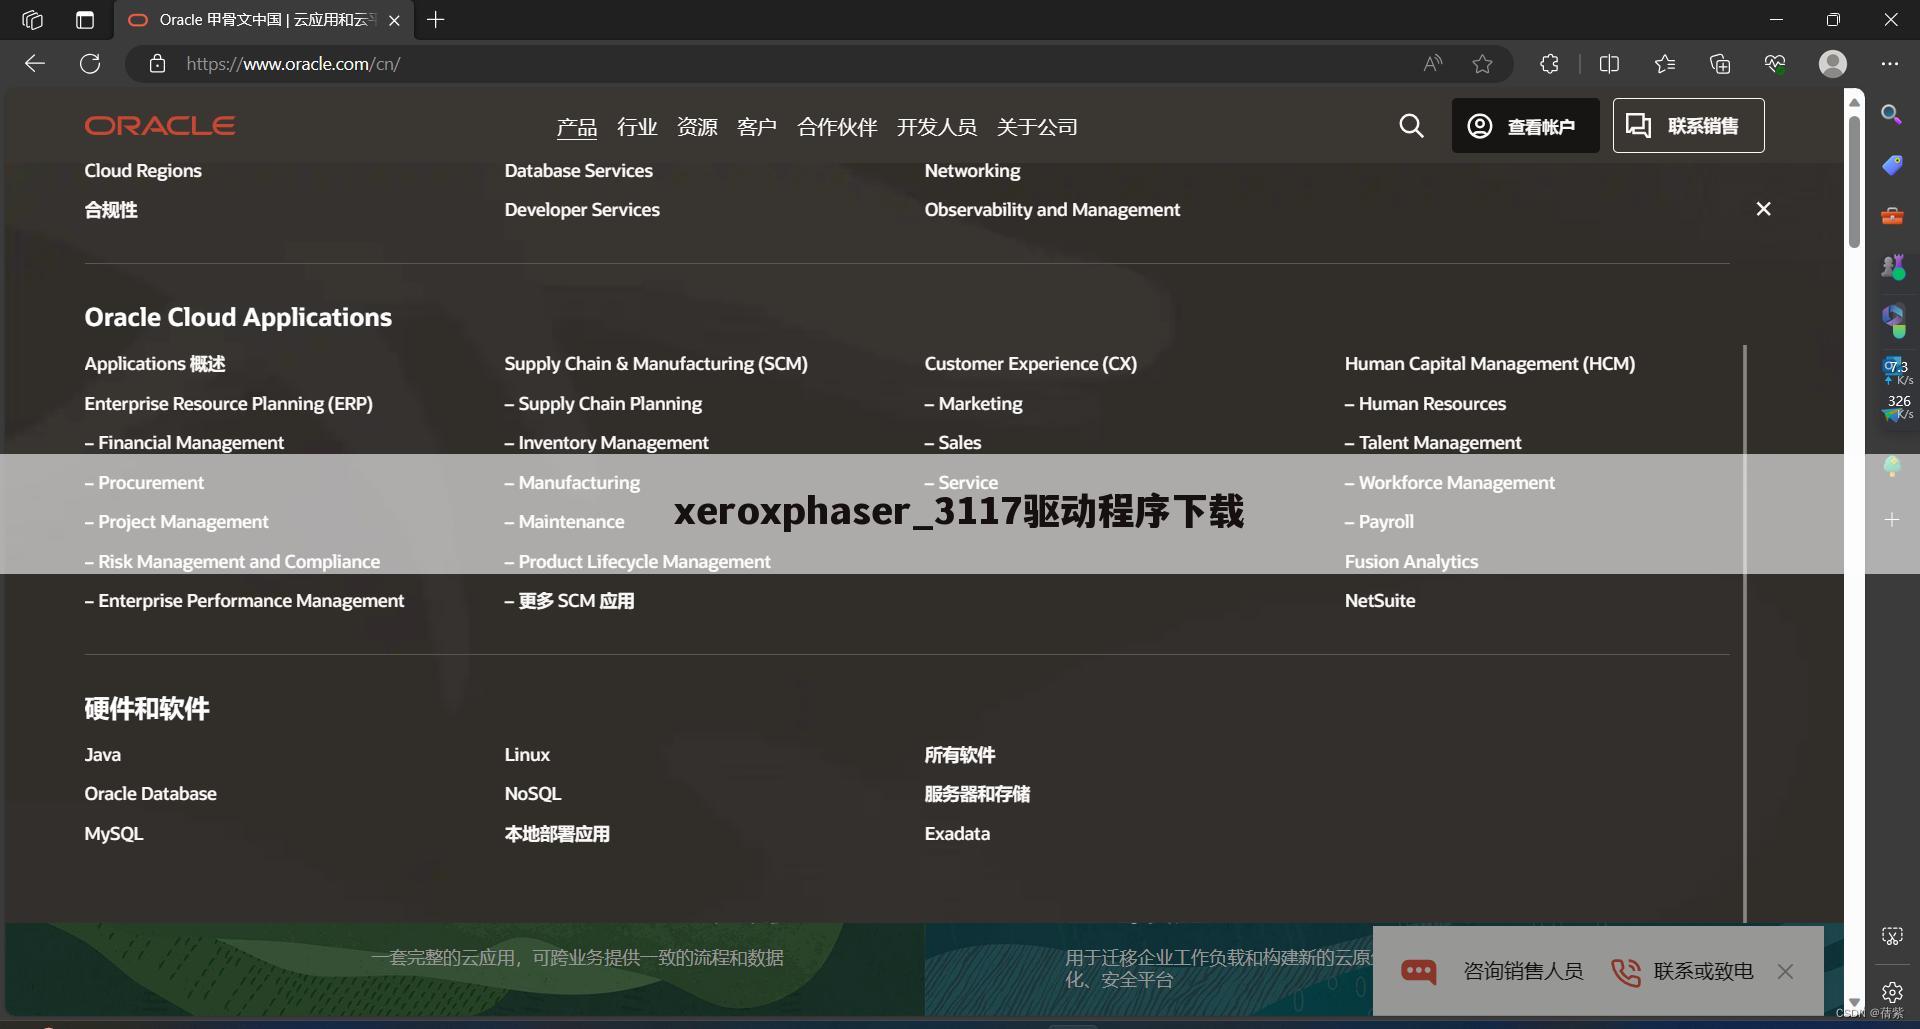Open the sidebar Microsoft 365 icon
Image resolution: width=1920 pixels, height=1029 pixels.
1892,319
